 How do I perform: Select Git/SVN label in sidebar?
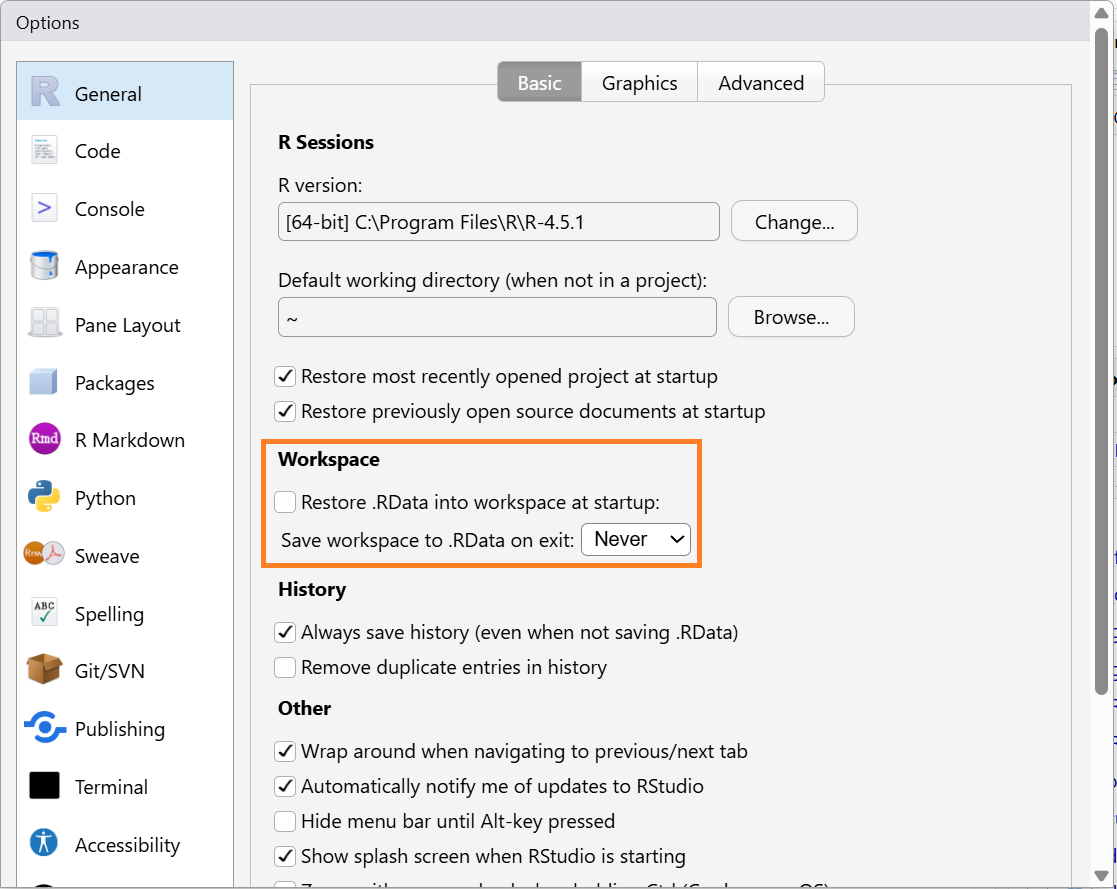(110, 671)
